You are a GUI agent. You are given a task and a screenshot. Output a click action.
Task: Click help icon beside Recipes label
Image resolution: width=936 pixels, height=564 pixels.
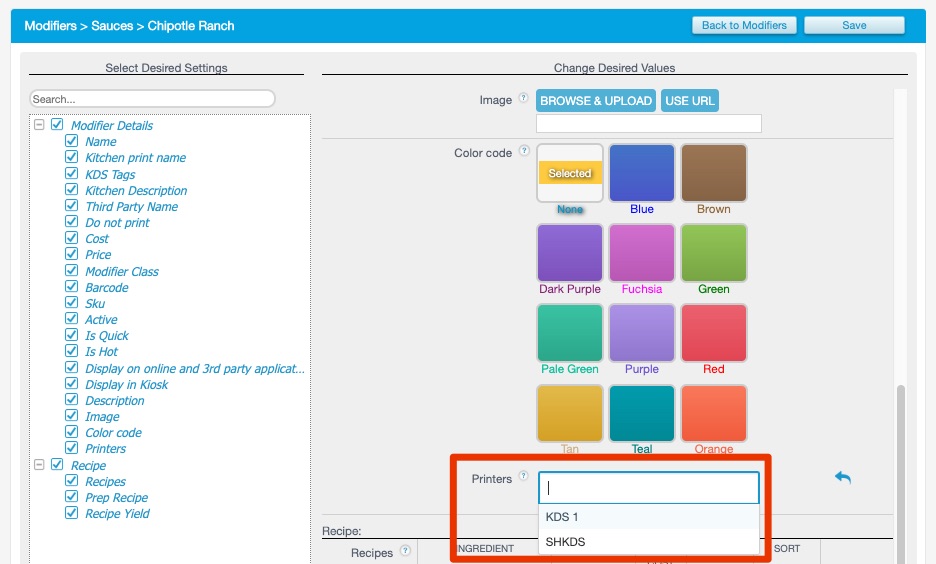pos(405,551)
